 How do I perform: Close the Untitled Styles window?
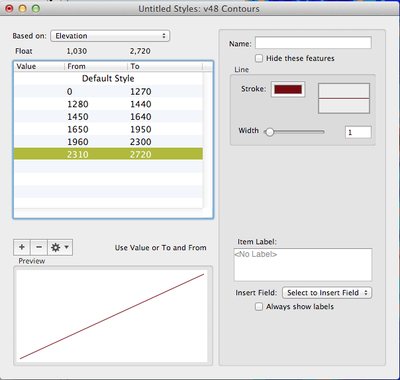[x=9, y=9]
